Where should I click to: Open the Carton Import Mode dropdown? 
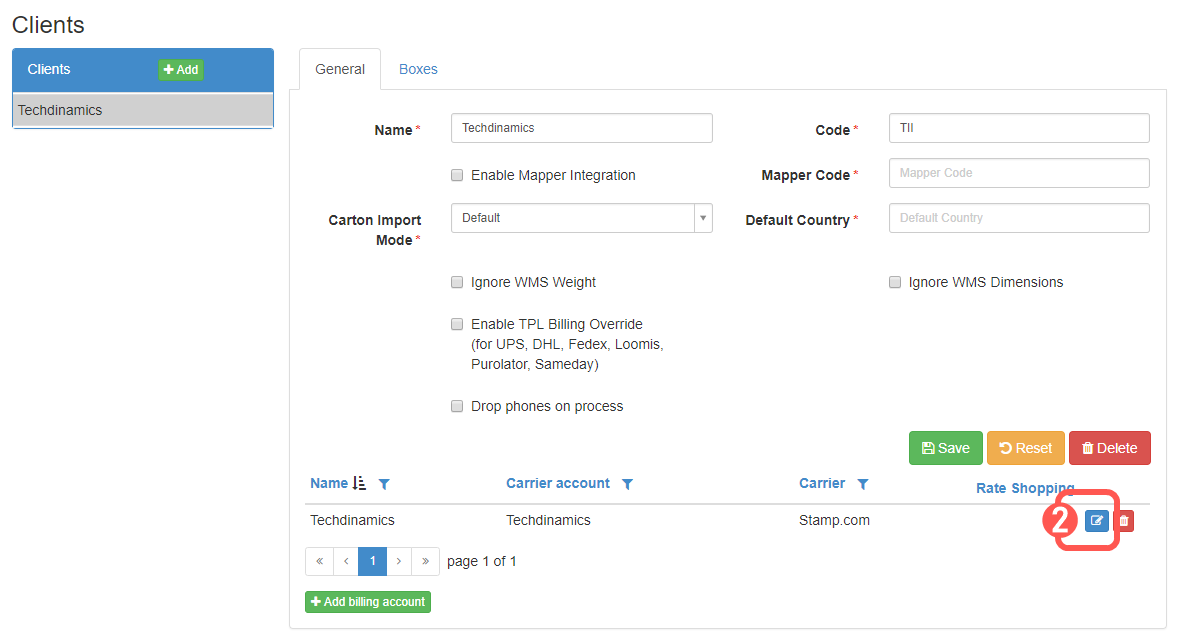click(x=582, y=218)
